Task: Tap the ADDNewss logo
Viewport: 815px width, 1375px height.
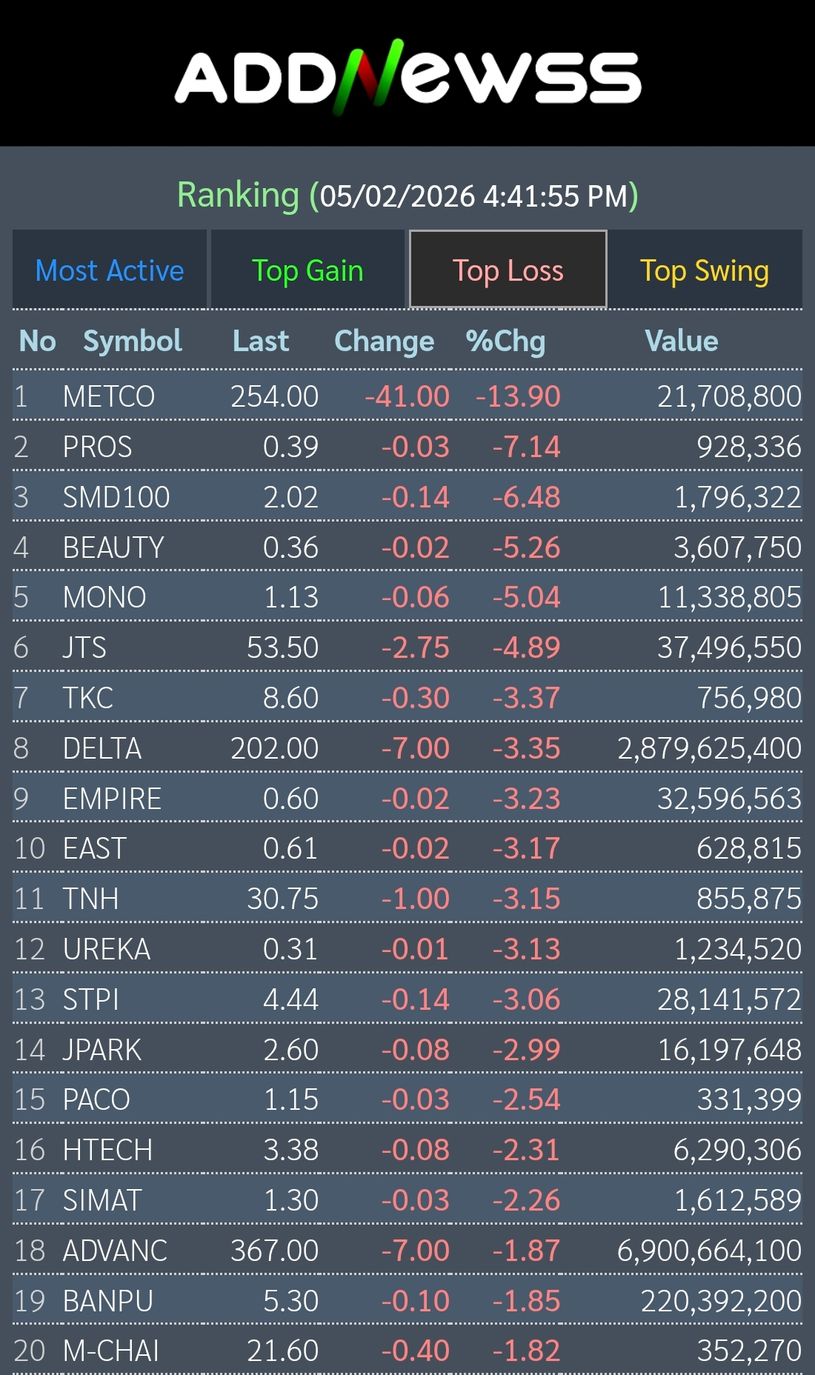Action: tap(407, 74)
